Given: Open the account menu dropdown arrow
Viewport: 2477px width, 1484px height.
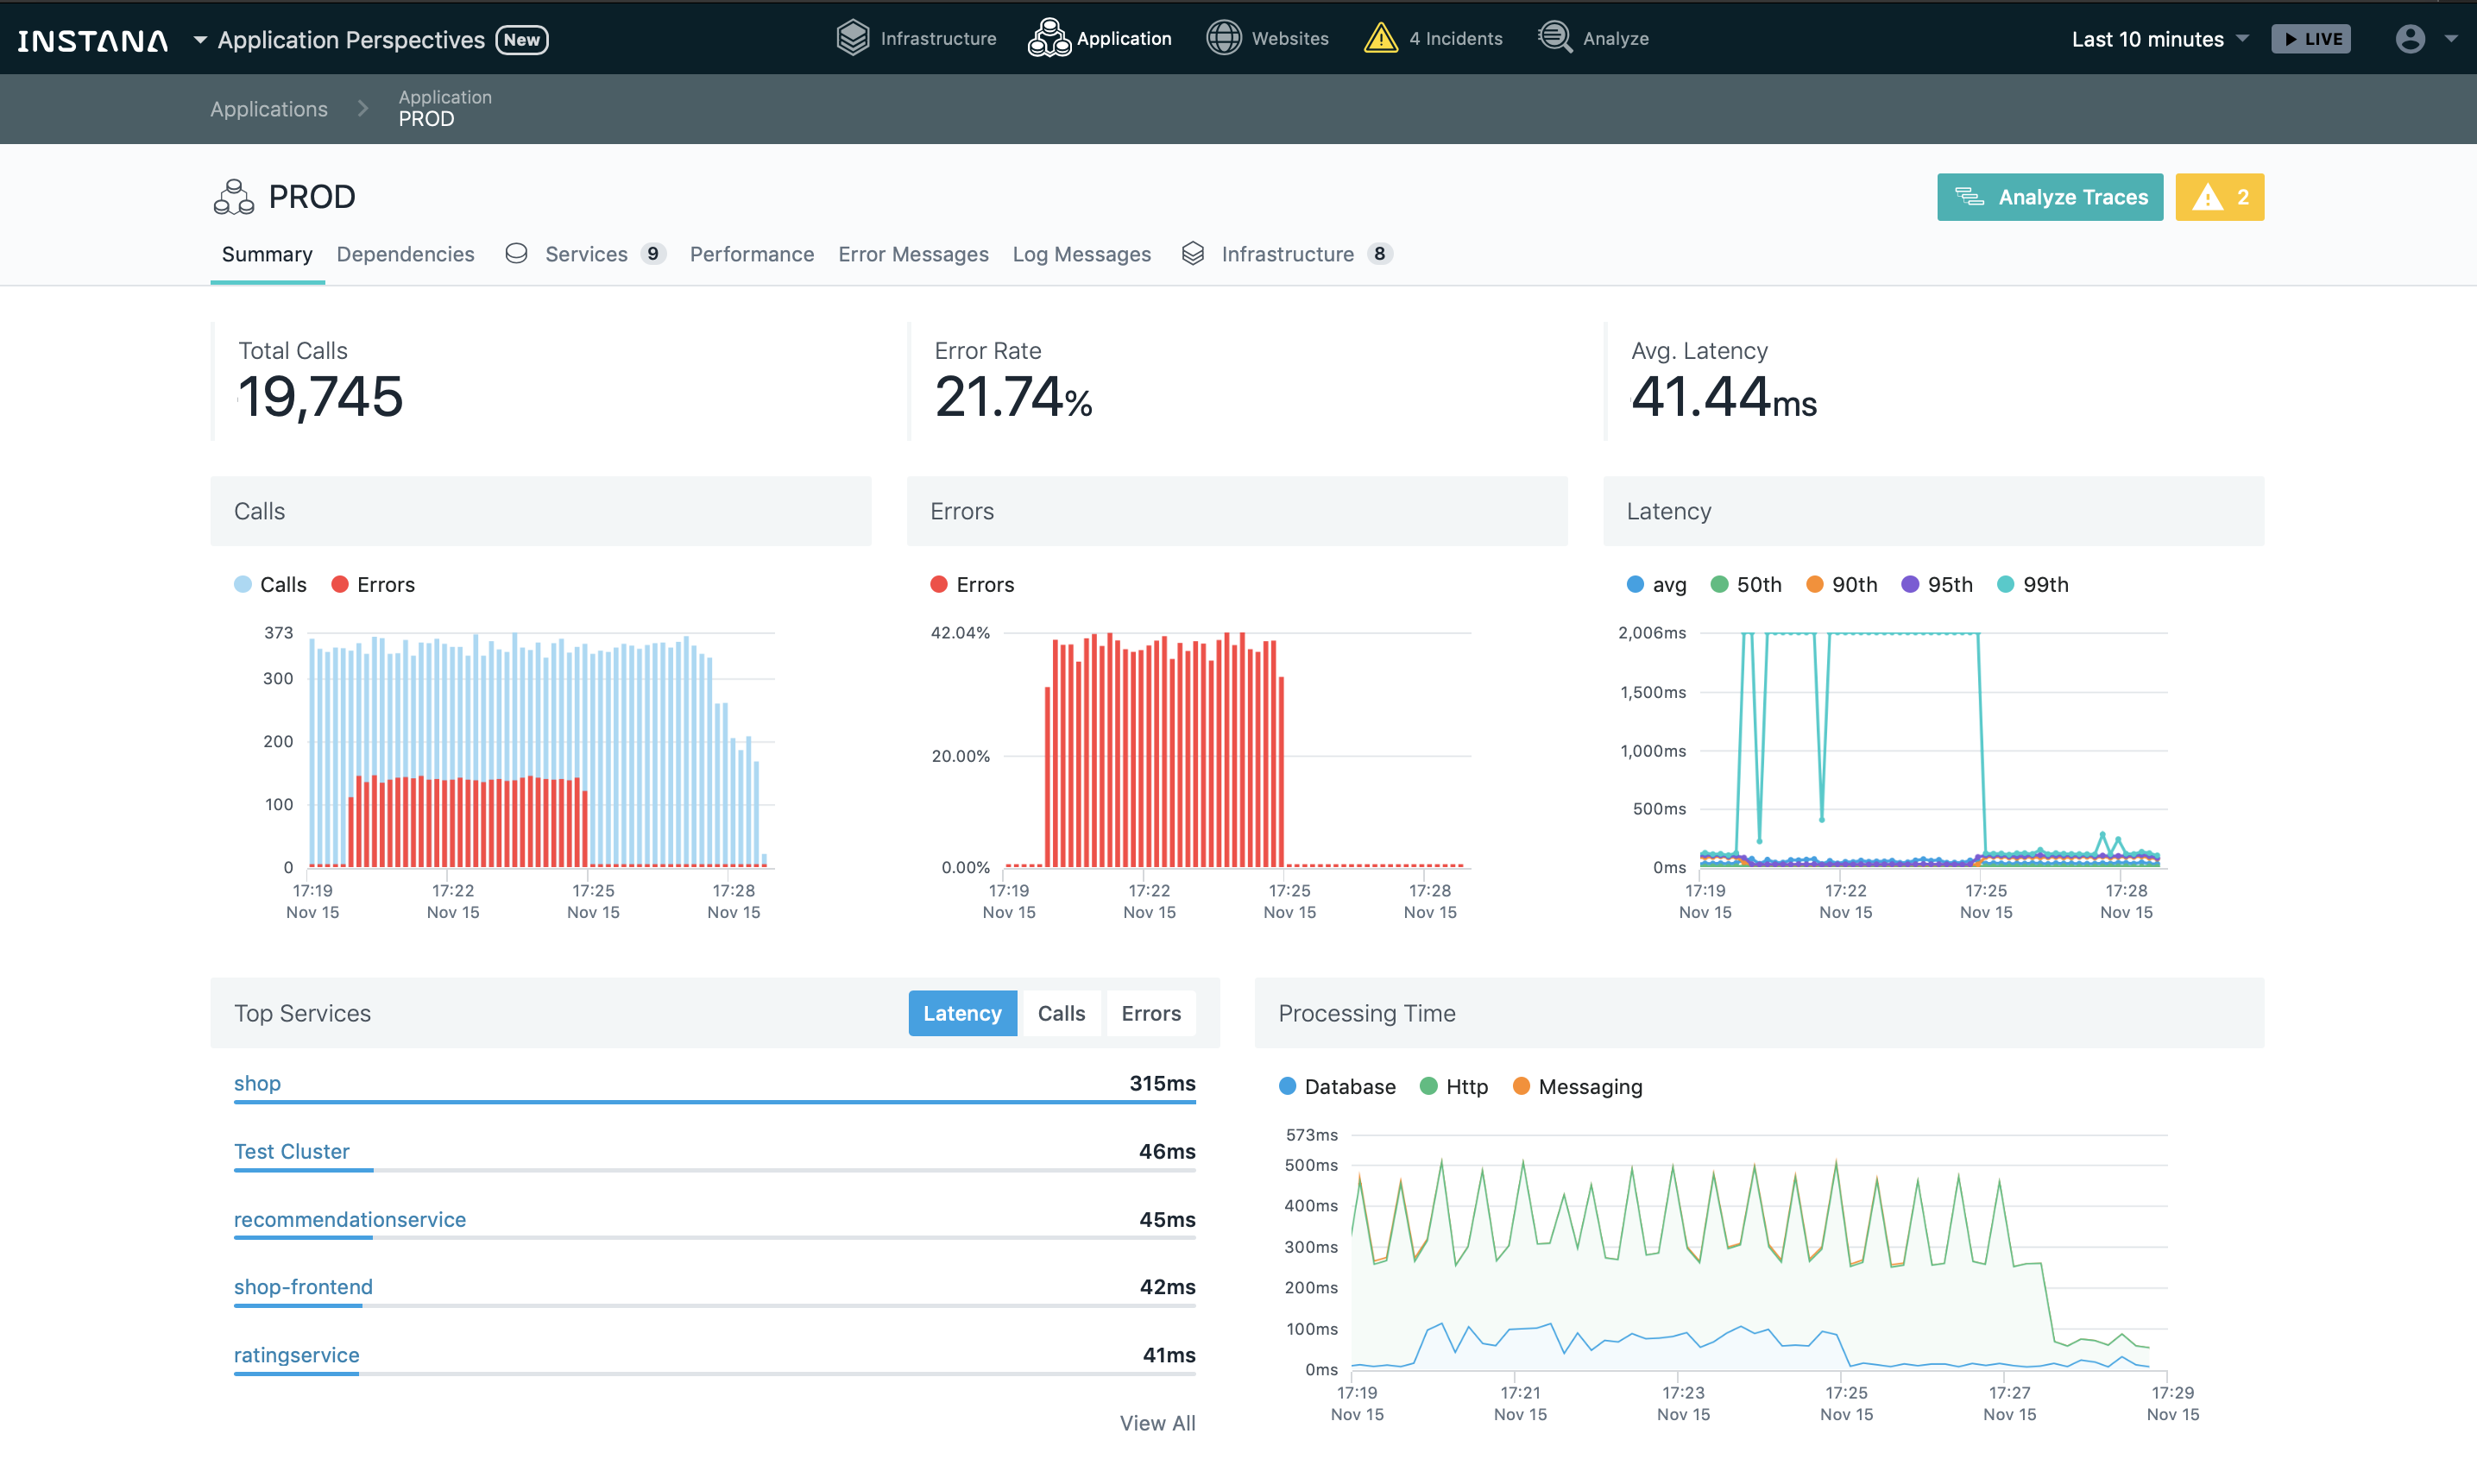Looking at the screenshot, I should 2451,39.
